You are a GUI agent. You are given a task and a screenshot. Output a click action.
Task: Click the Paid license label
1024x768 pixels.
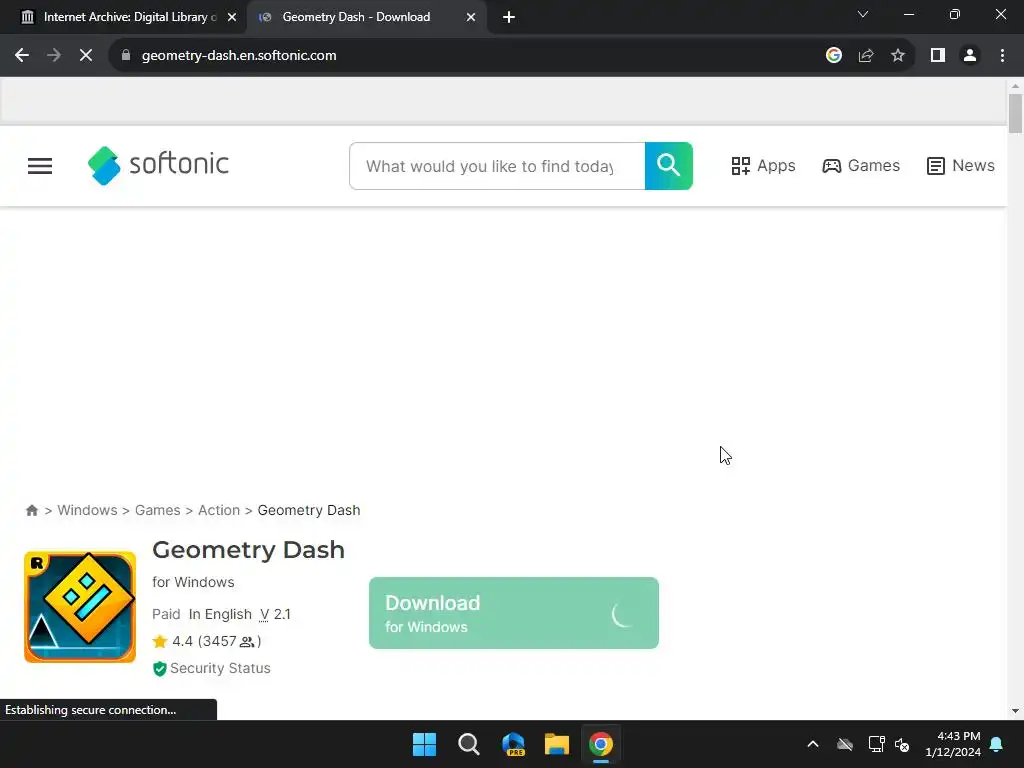coord(166,614)
